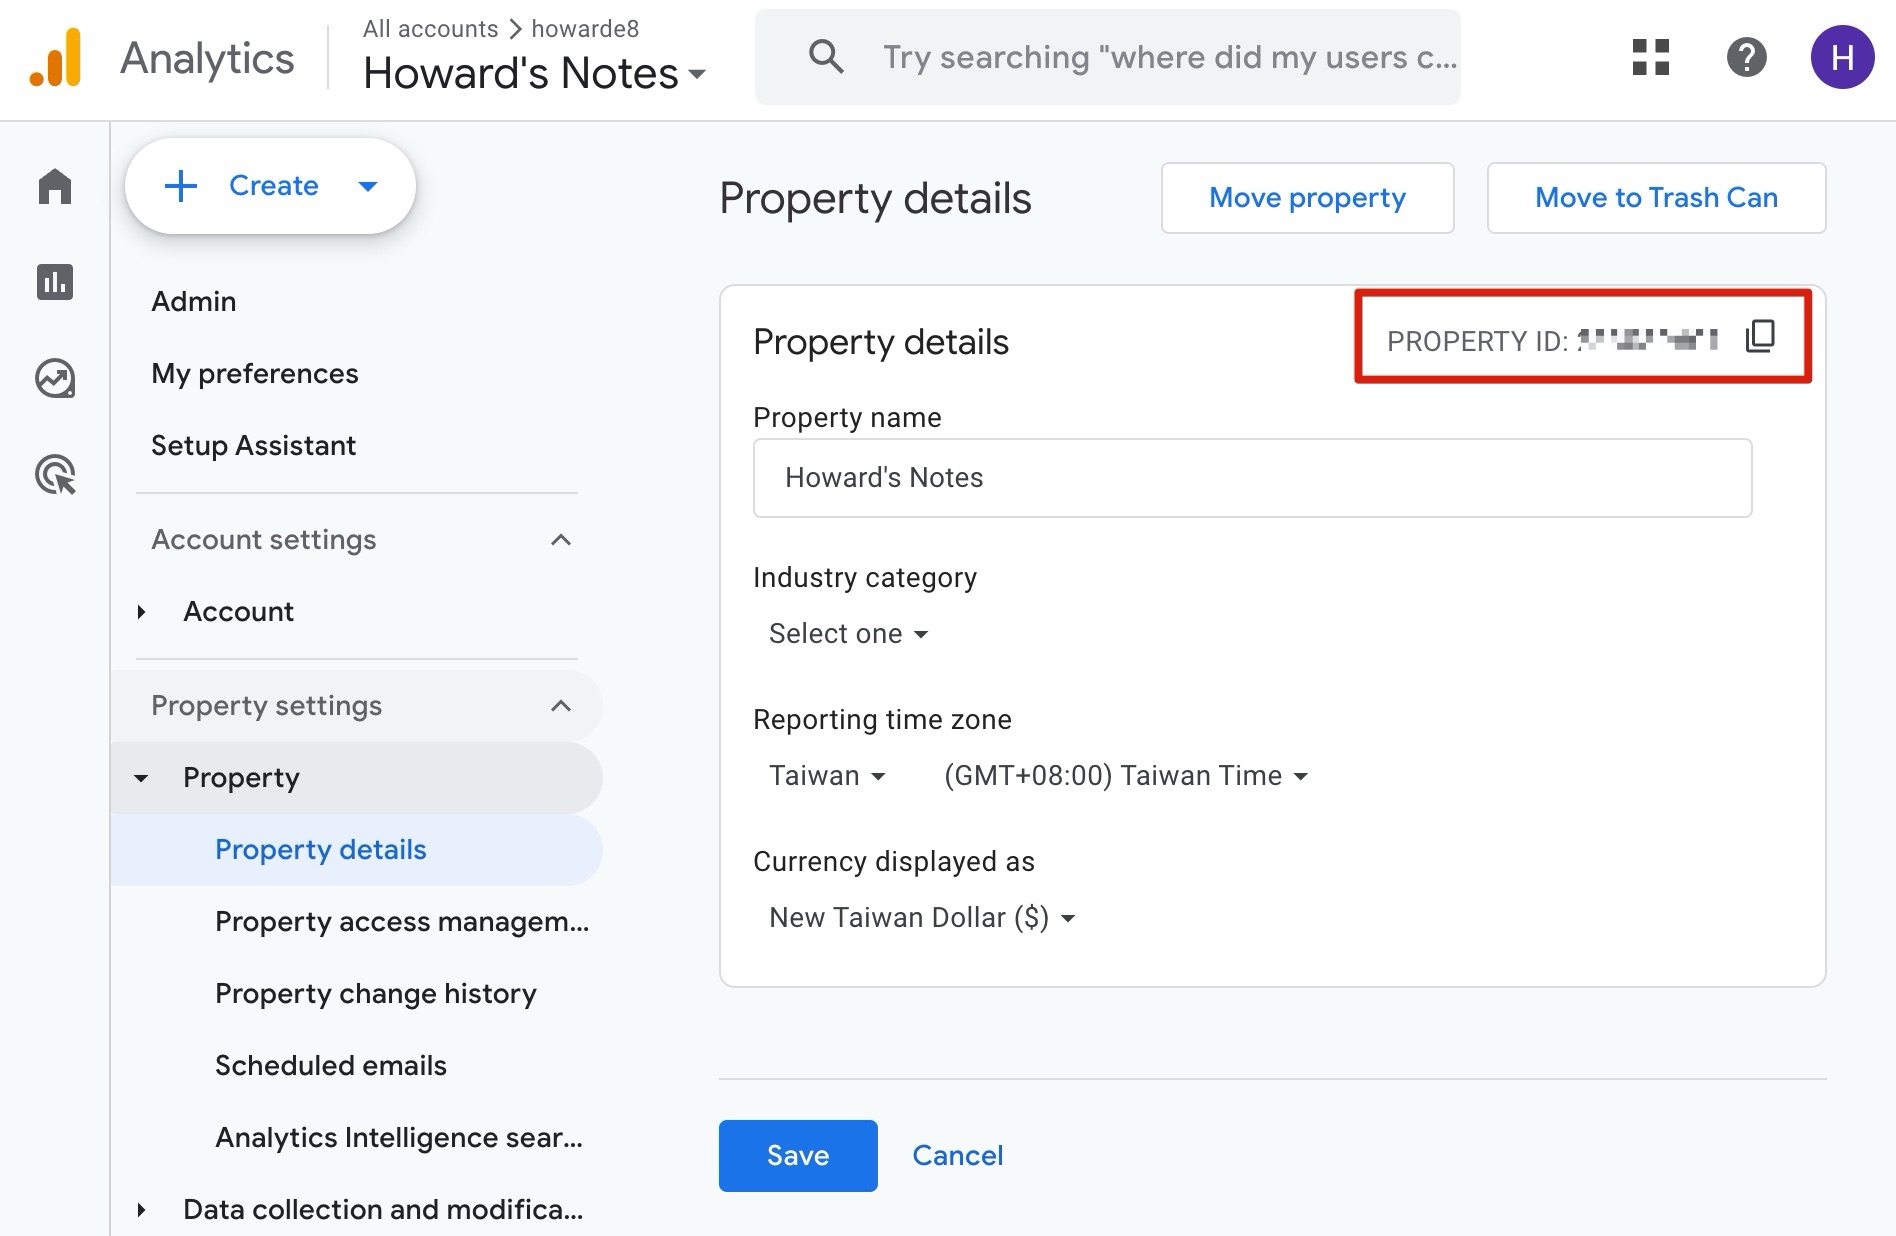Open the New Taiwan Dollar currency dropdown
The image size is (1896, 1236).
(922, 918)
